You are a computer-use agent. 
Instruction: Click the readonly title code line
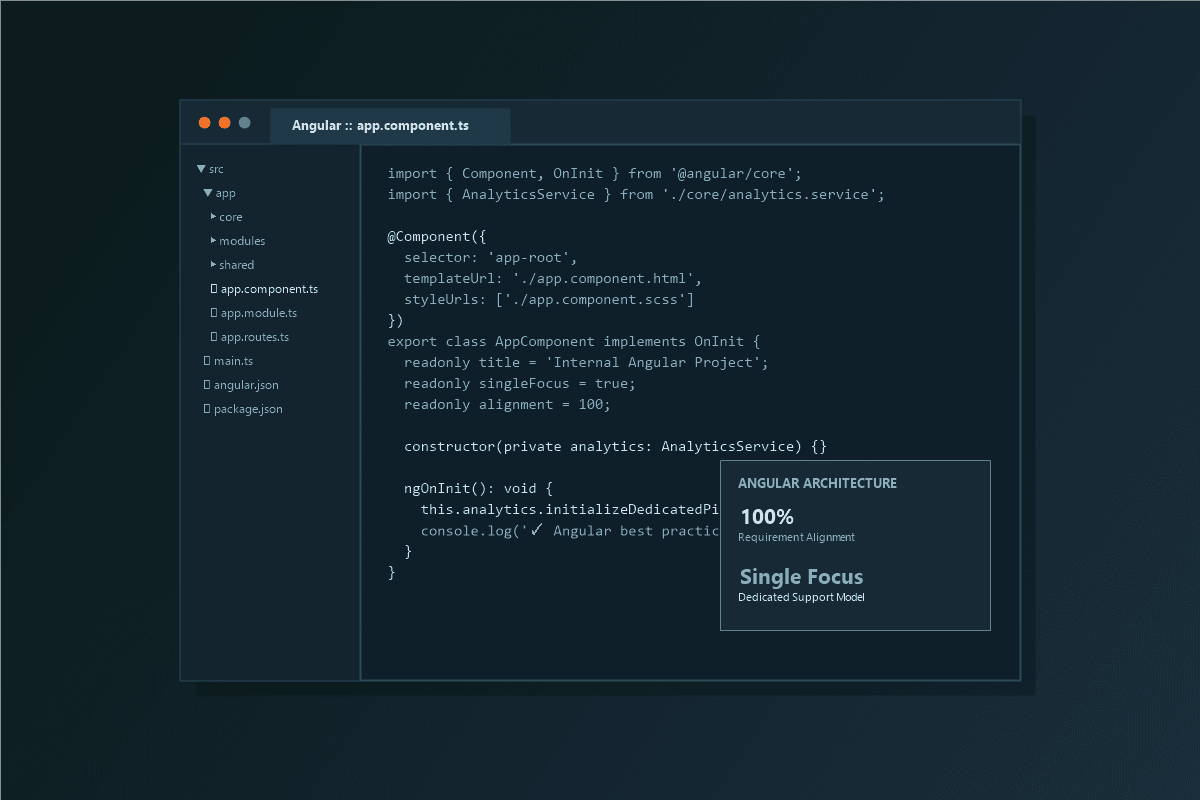point(586,362)
